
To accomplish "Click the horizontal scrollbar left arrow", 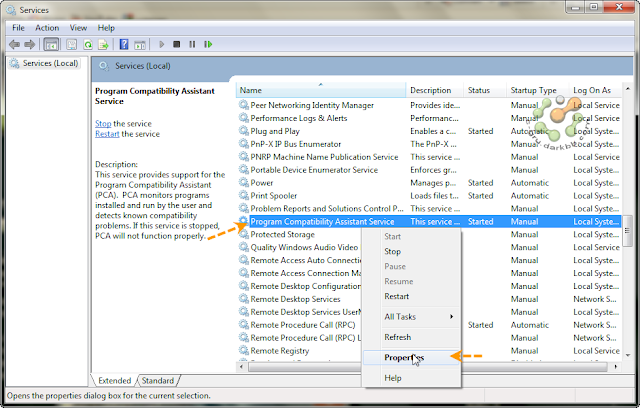I will pyautogui.click(x=241, y=367).
